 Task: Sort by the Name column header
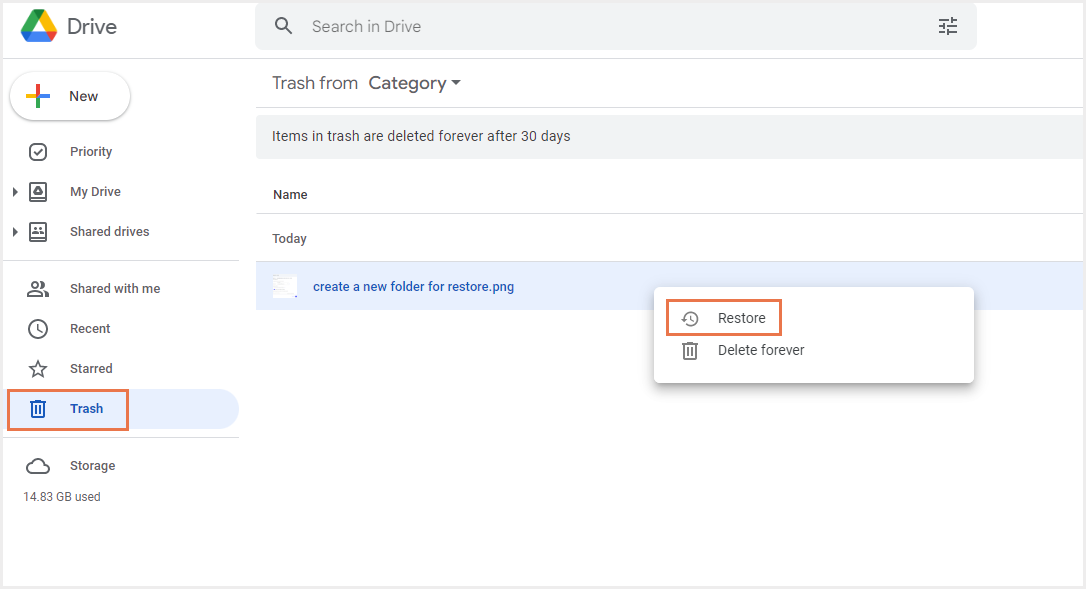(290, 195)
